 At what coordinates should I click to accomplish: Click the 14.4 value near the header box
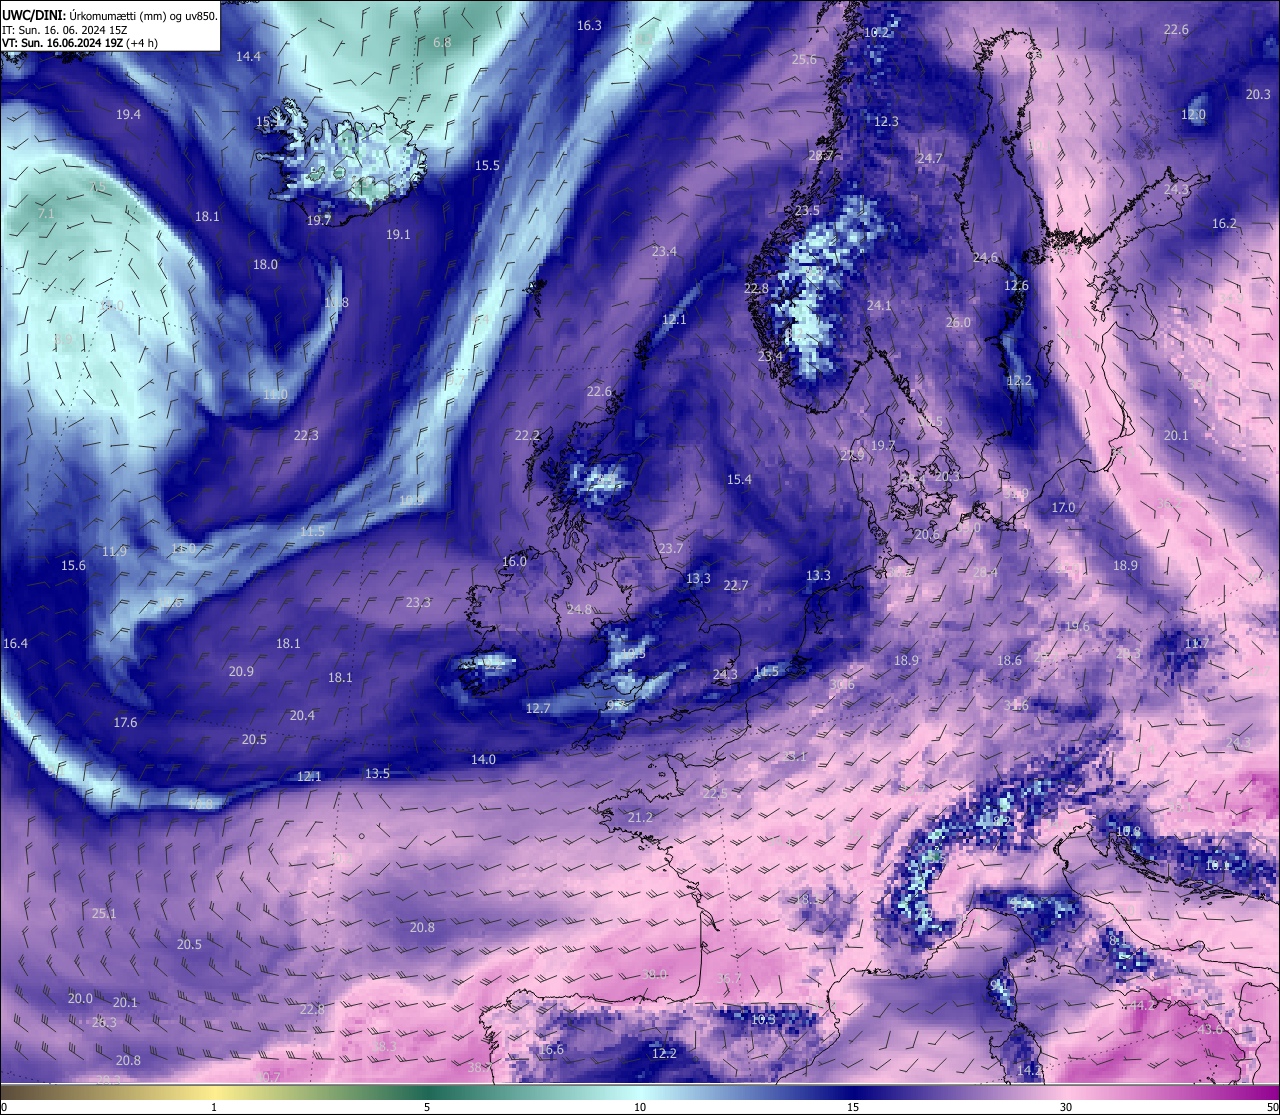pos(248,56)
